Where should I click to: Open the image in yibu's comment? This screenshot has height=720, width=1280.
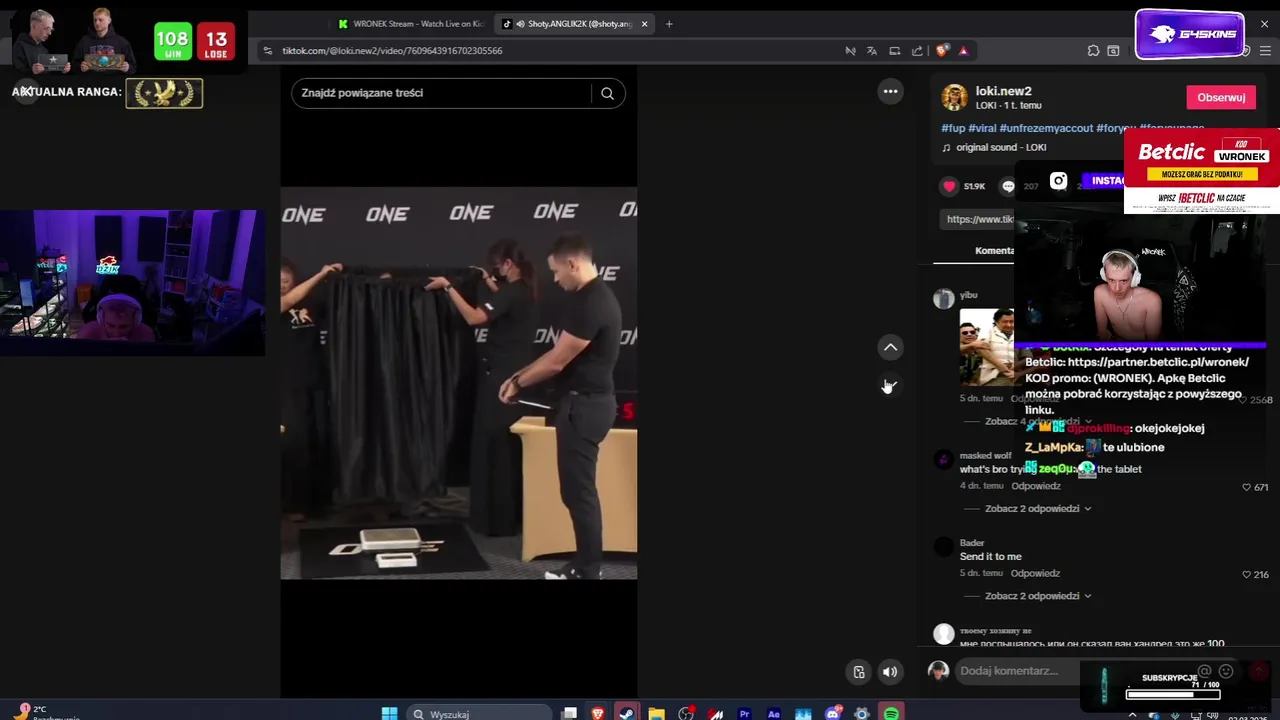click(x=986, y=347)
